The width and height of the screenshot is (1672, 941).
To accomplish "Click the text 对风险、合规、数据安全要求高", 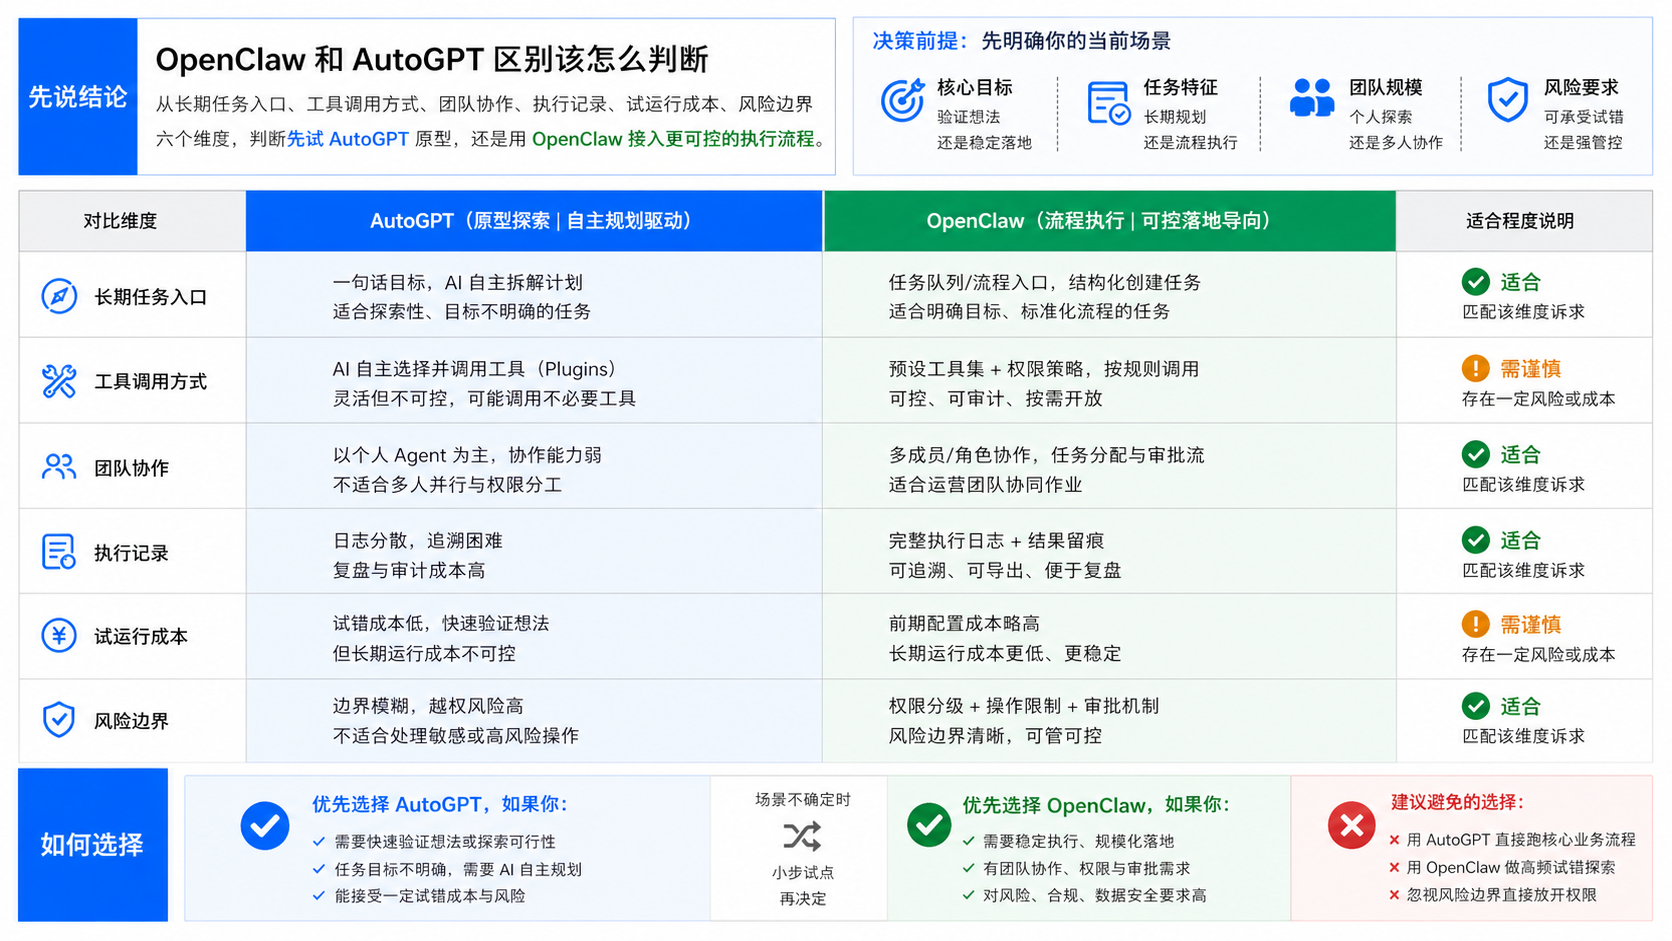I will [x=1094, y=896].
